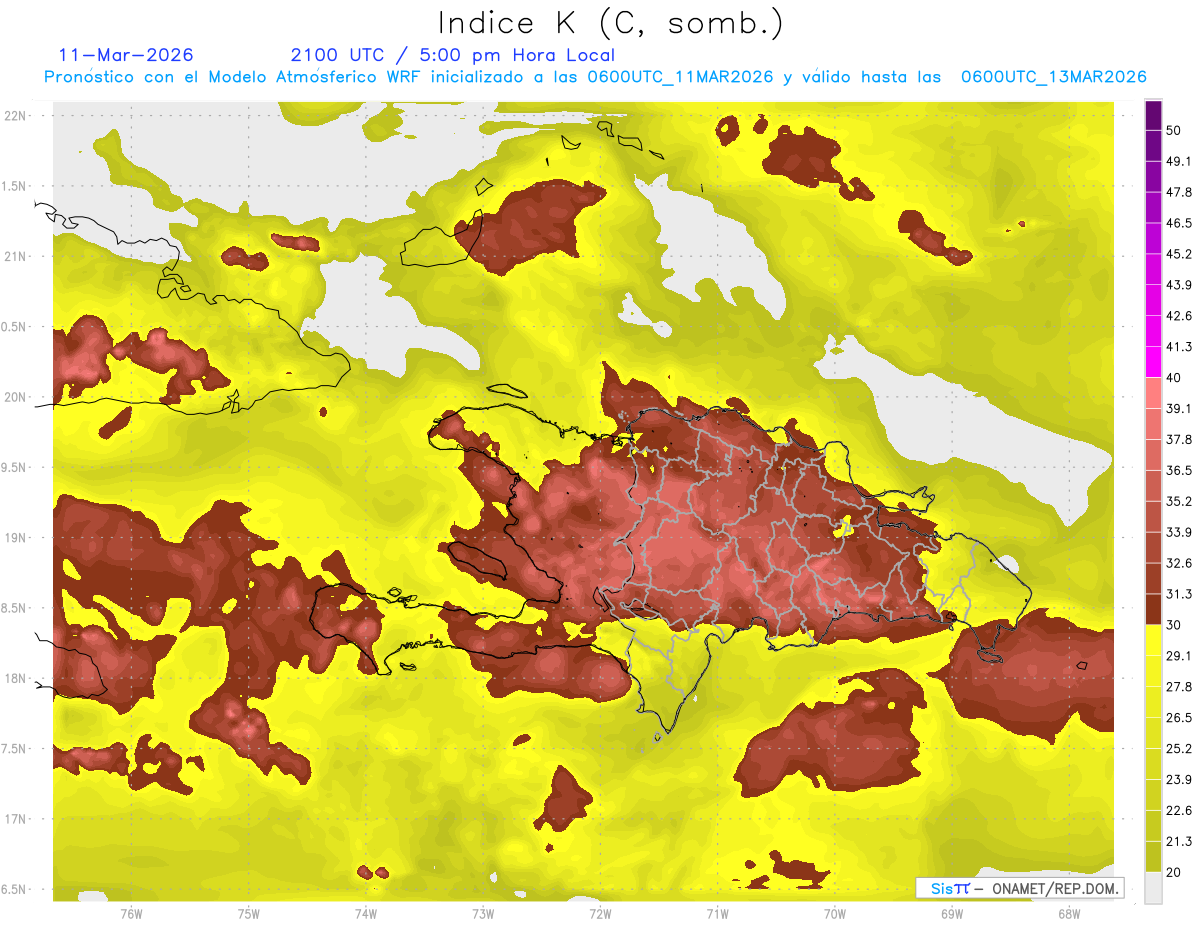Image resolution: width=1200 pixels, height=927 pixels.
Task: Click the colorbar value 30
Action: point(1174,625)
